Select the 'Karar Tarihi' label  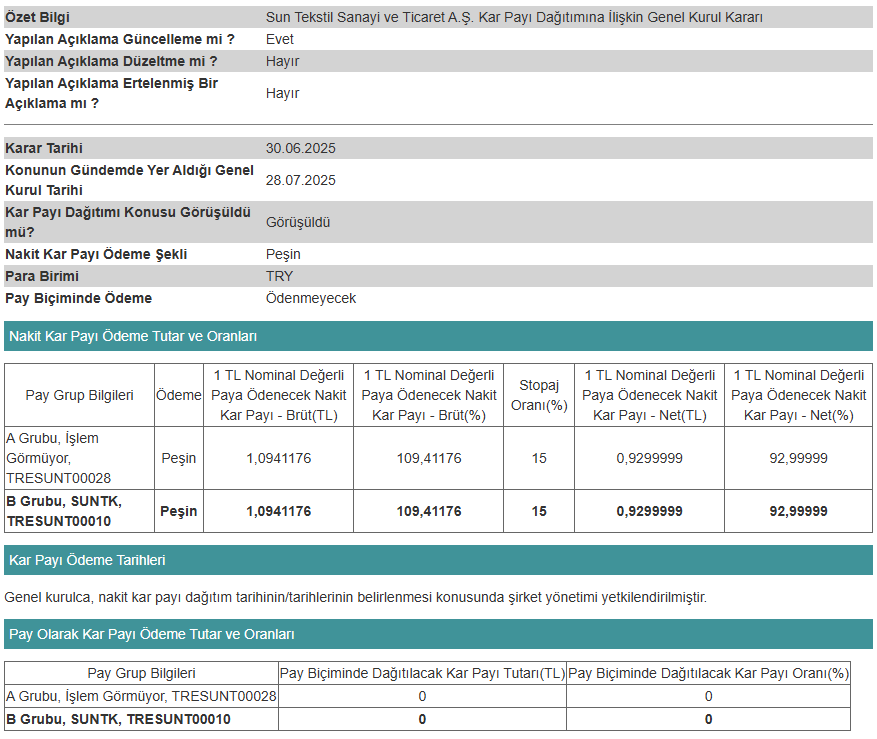(x=44, y=148)
